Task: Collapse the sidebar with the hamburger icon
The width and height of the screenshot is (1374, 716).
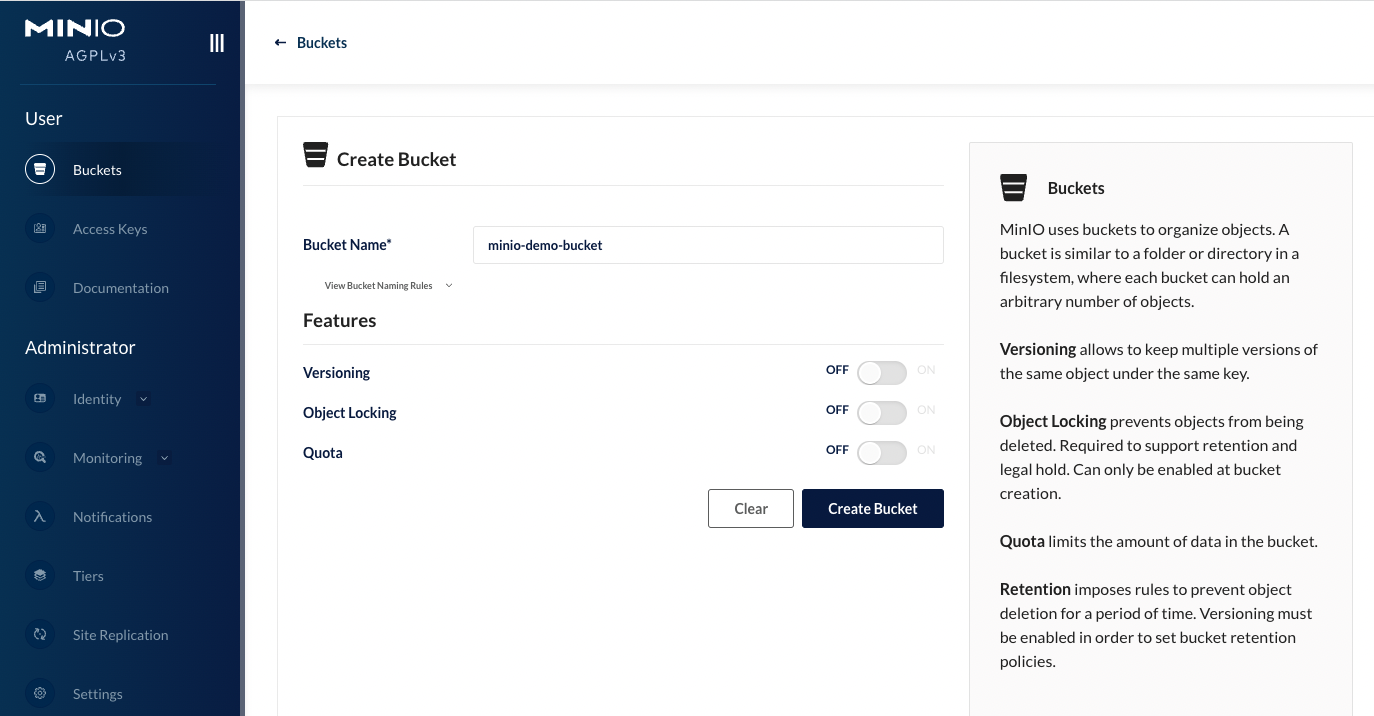Action: point(217,42)
